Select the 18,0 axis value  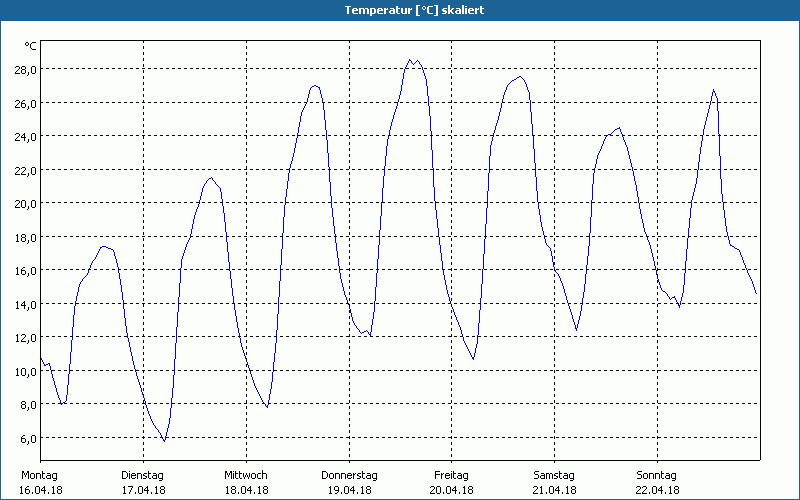26,237
